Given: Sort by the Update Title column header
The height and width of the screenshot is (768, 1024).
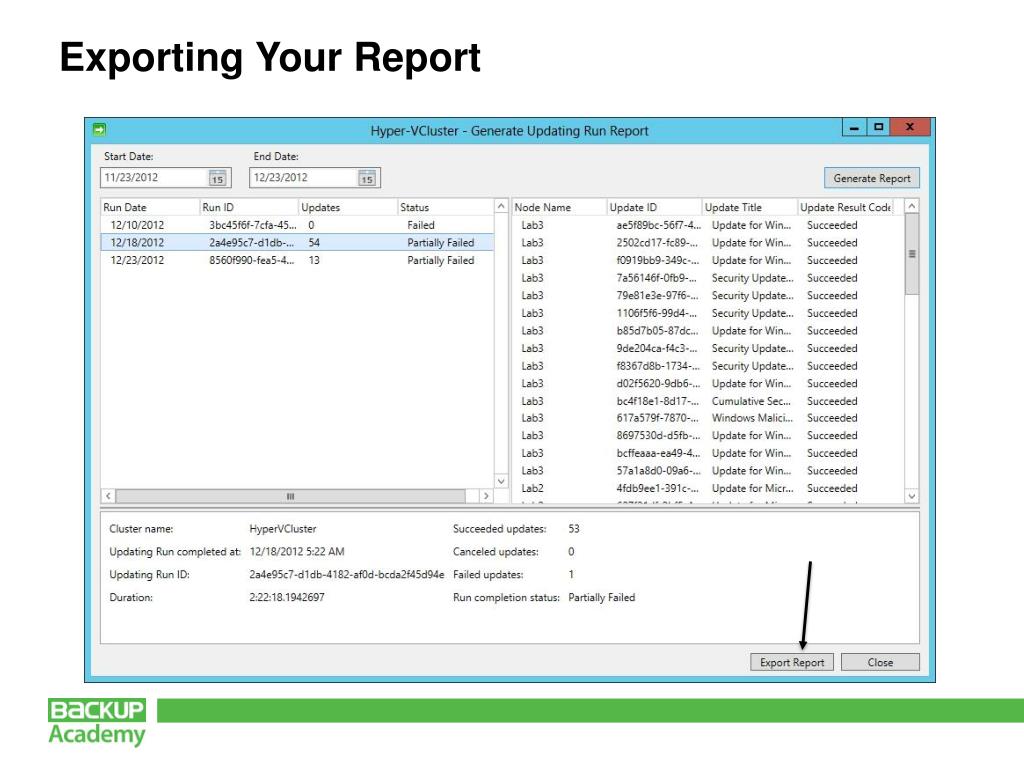Looking at the screenshot, I should coord(750,207).
